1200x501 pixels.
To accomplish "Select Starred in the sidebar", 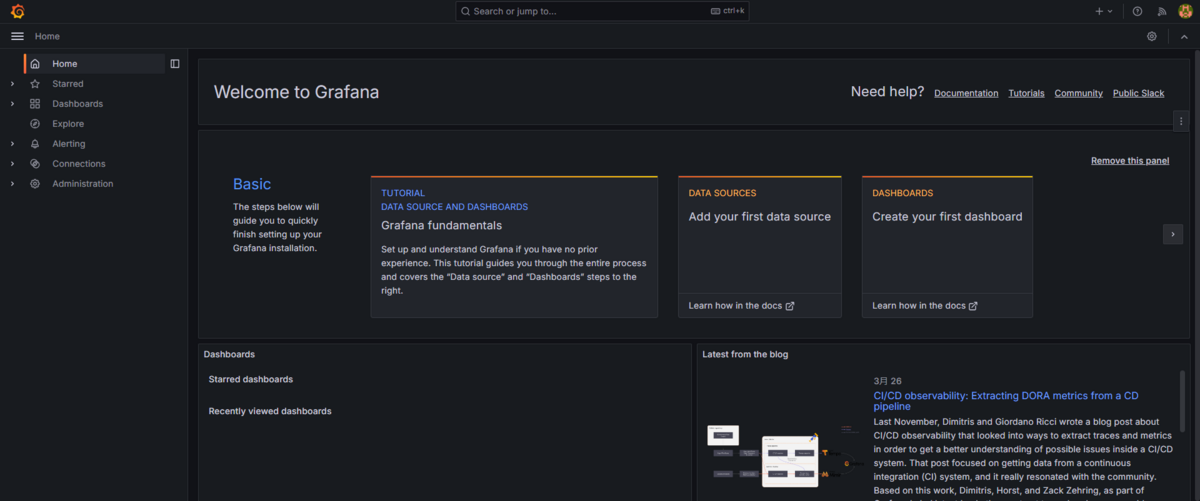I will tap(68, 84).
